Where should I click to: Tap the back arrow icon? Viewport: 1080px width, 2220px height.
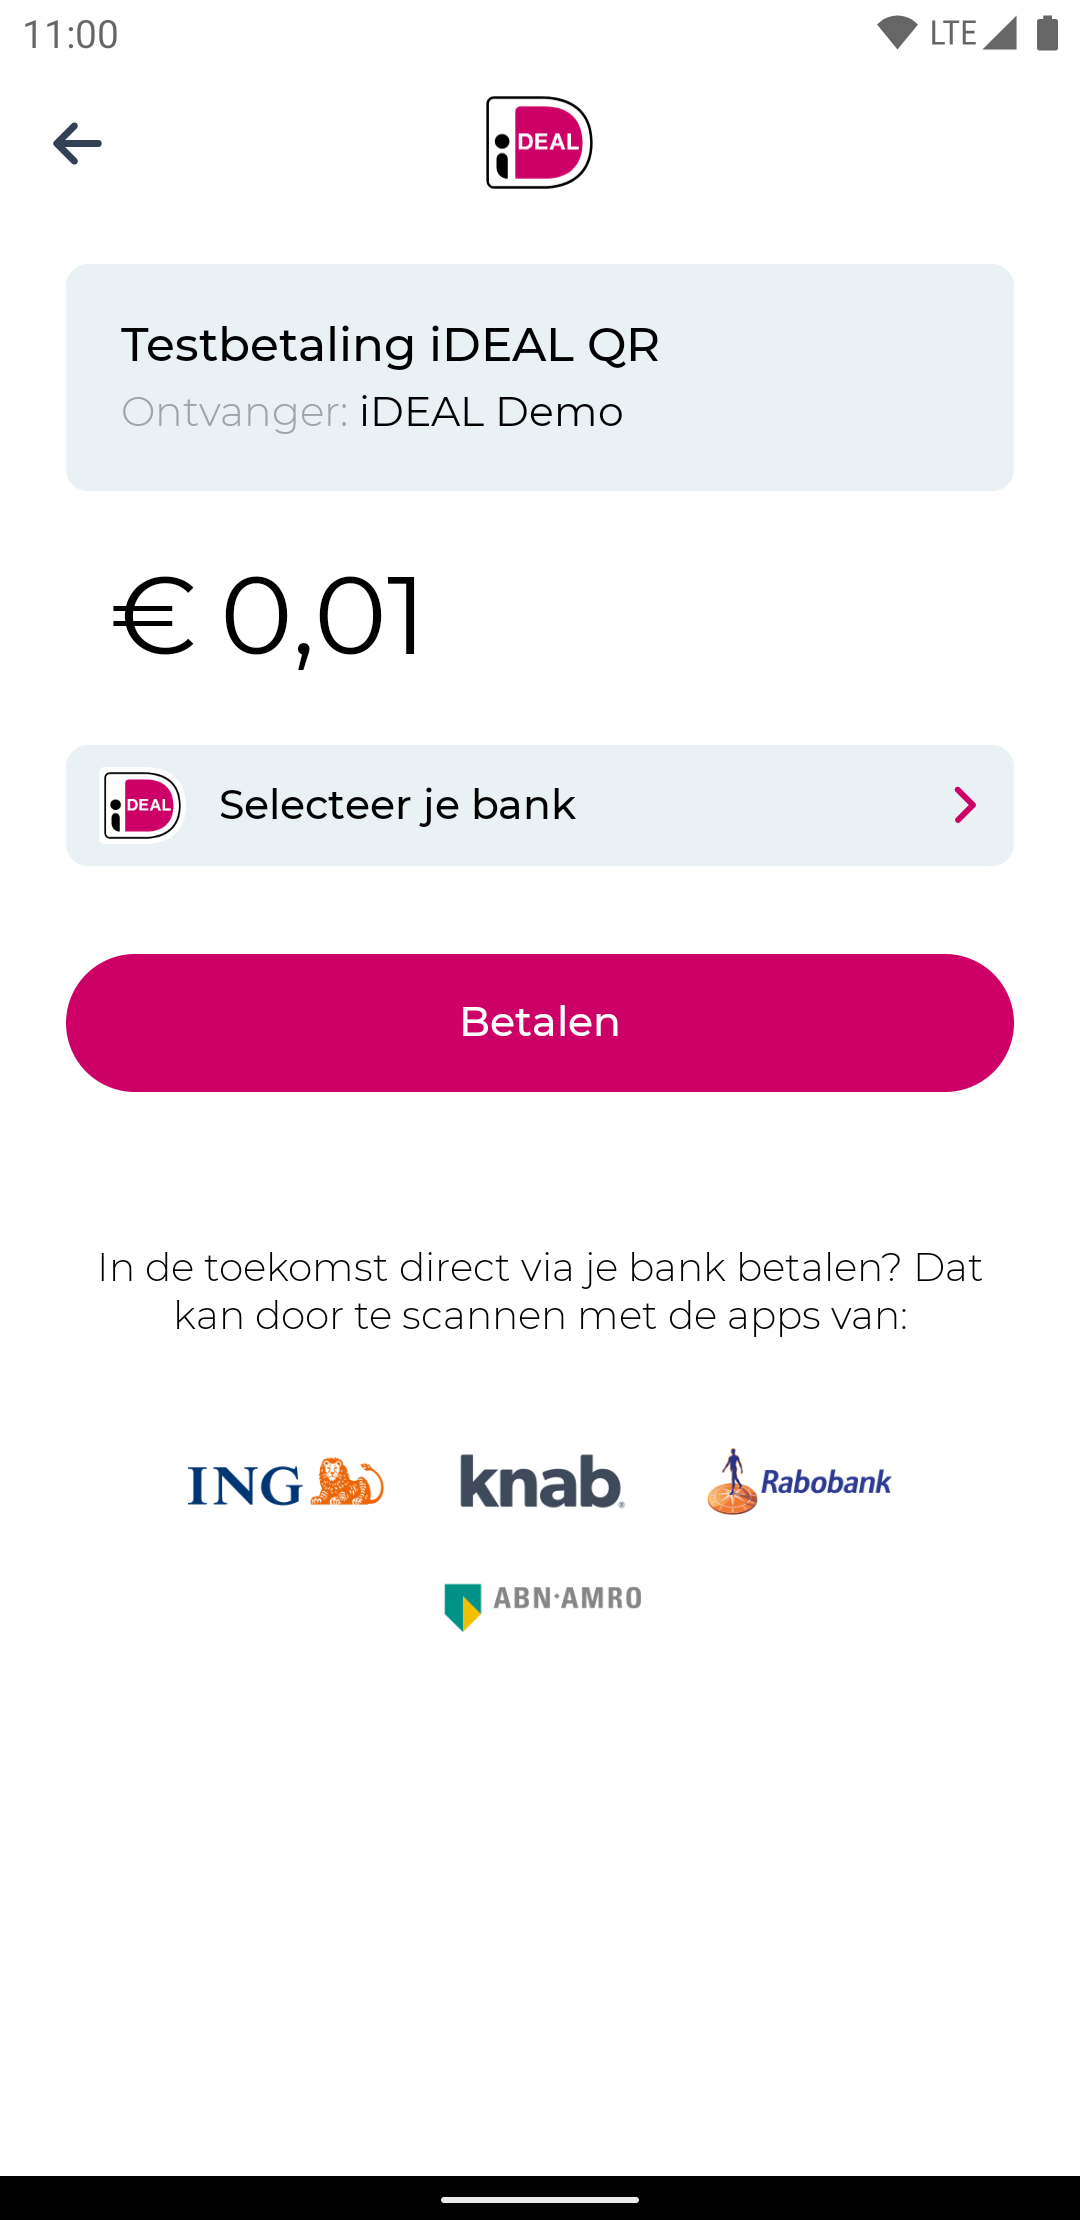coord(77,143)
